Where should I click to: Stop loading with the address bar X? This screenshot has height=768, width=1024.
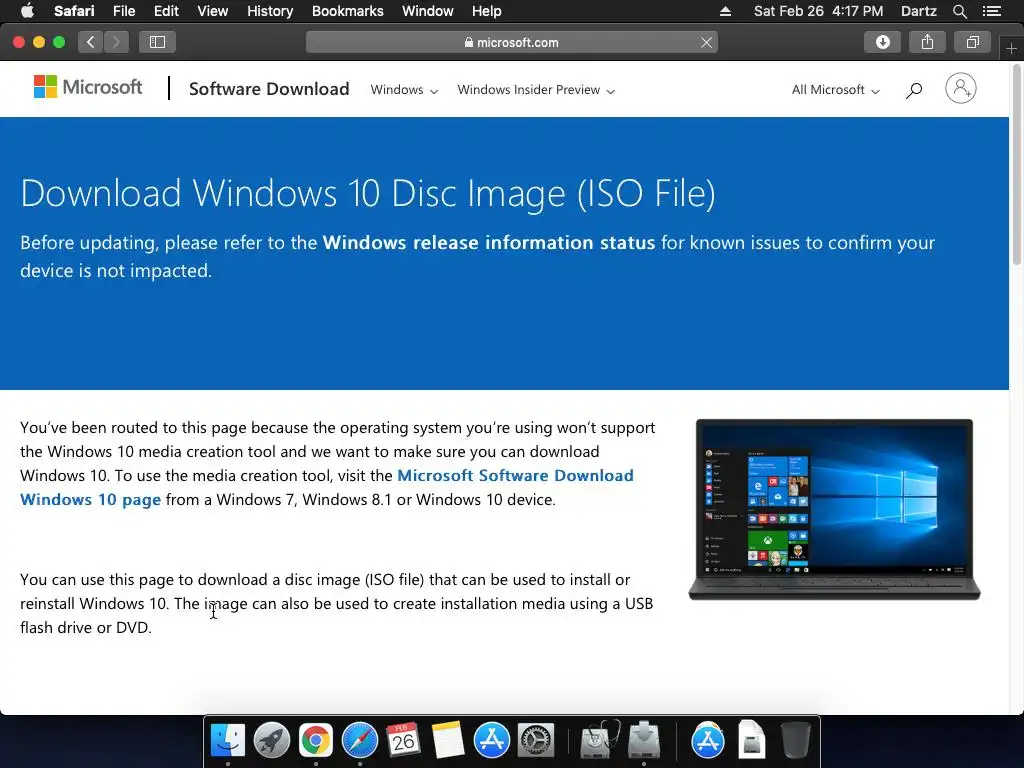coord(706,42)
